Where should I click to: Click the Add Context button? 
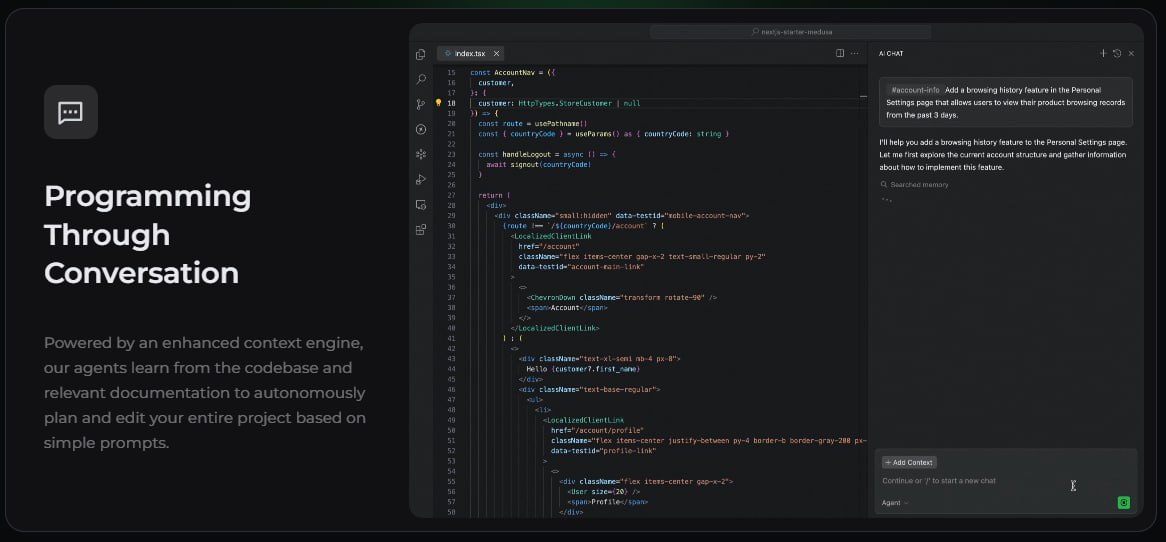click(x=909, y=462)
